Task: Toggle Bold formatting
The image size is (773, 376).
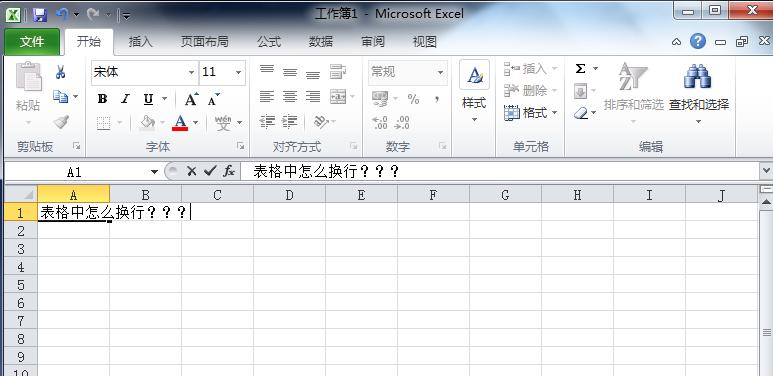Action: [x=102, y=99]
